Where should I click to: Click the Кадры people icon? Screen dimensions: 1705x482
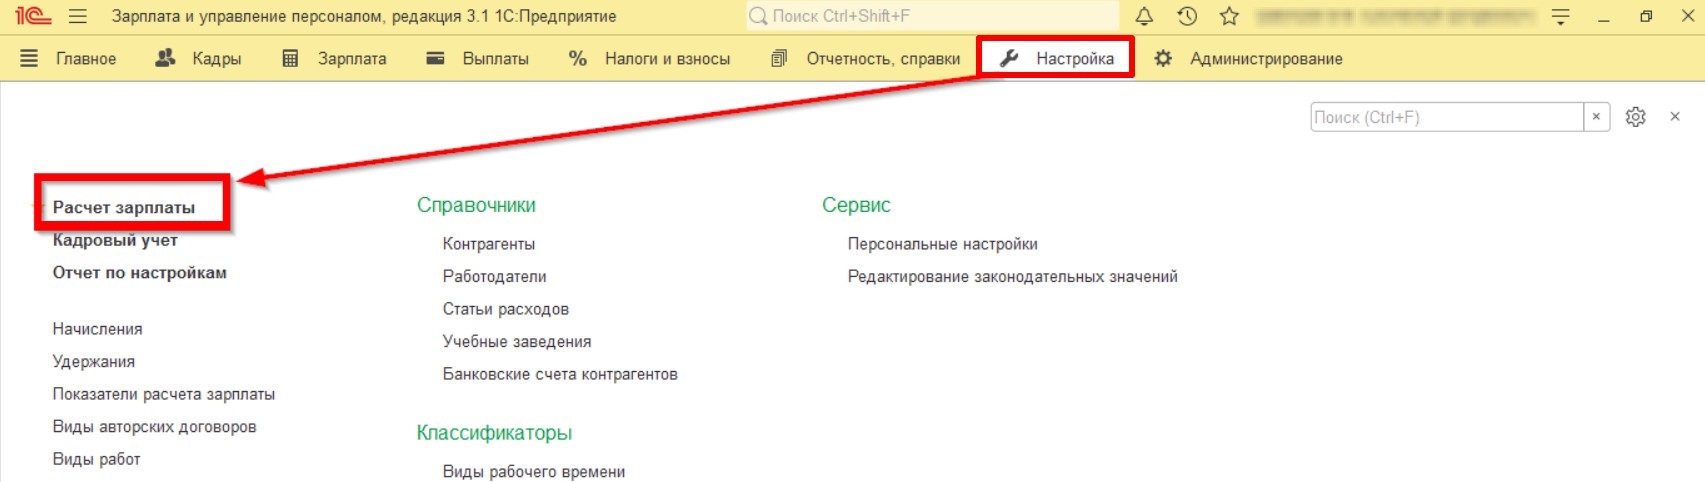[166, 59]
